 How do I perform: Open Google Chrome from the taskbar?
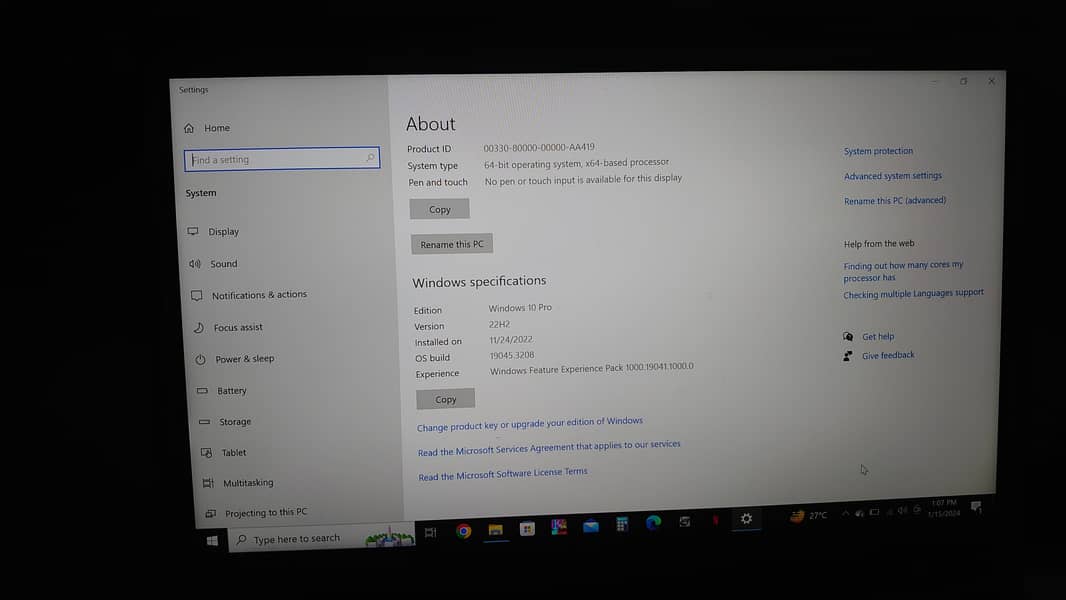[463, 531]
